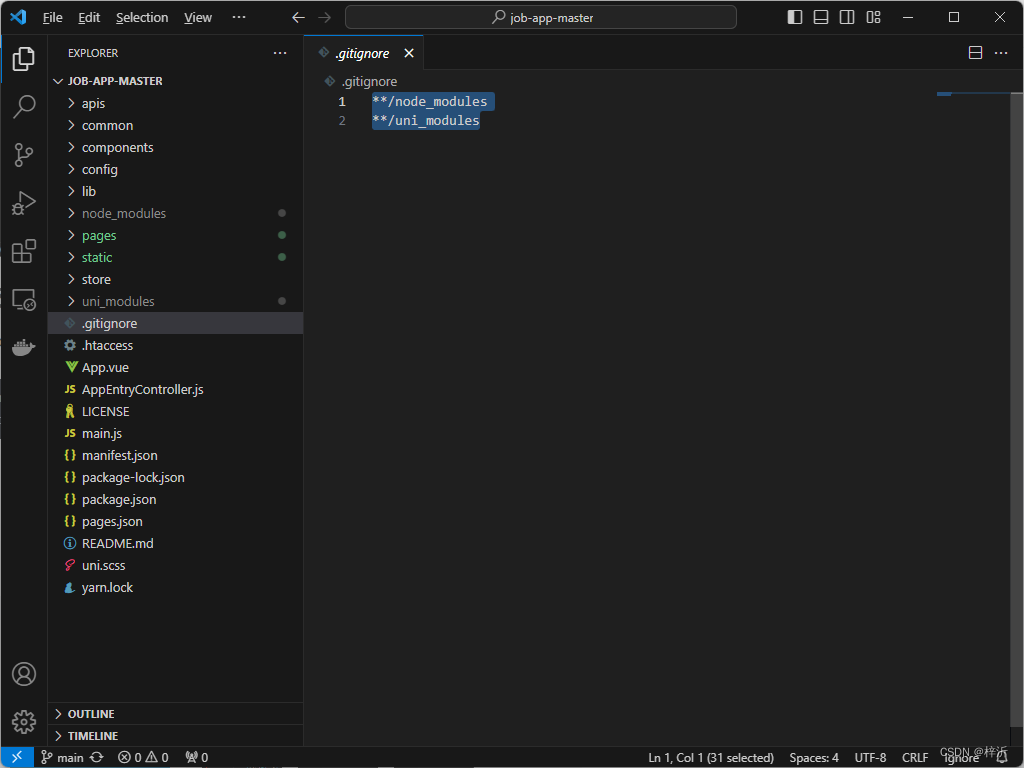Change the CRLF line ending setting

[x=915, y=757]
